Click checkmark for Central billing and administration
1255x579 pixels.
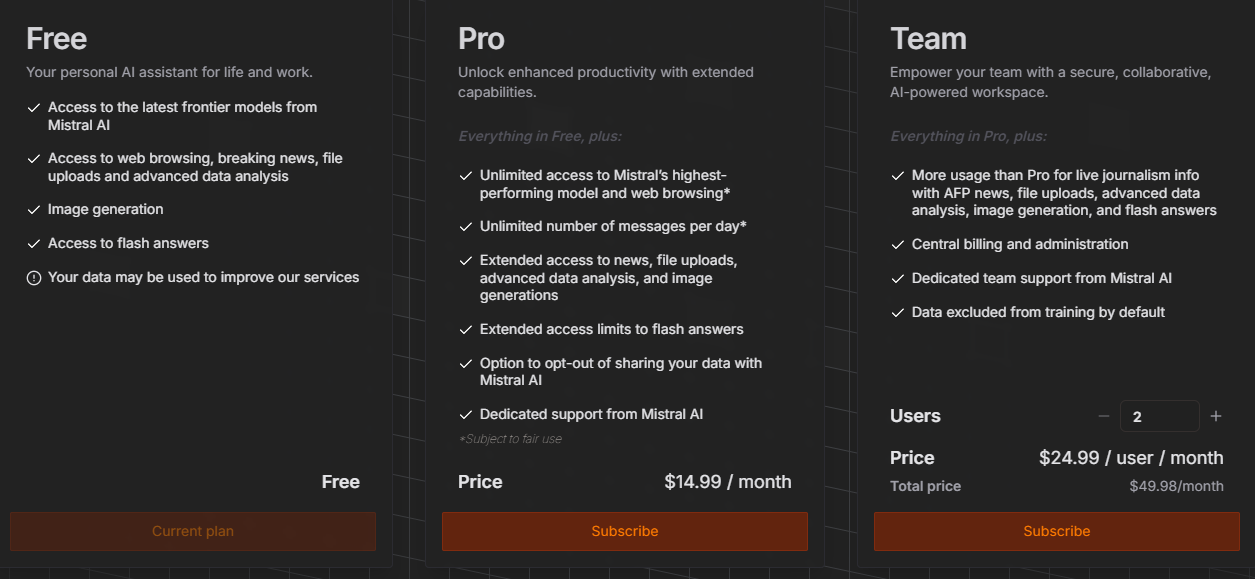pos(898,245)
